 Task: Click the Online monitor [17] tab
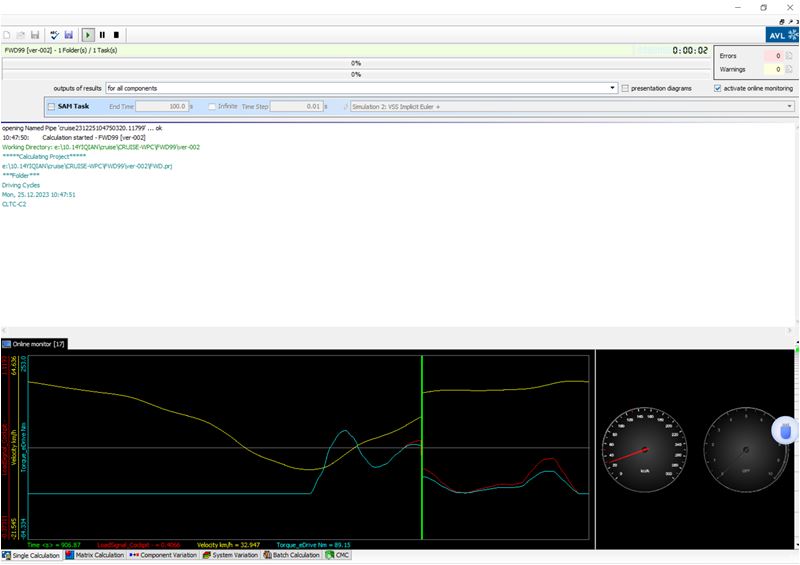coord(34,344)
